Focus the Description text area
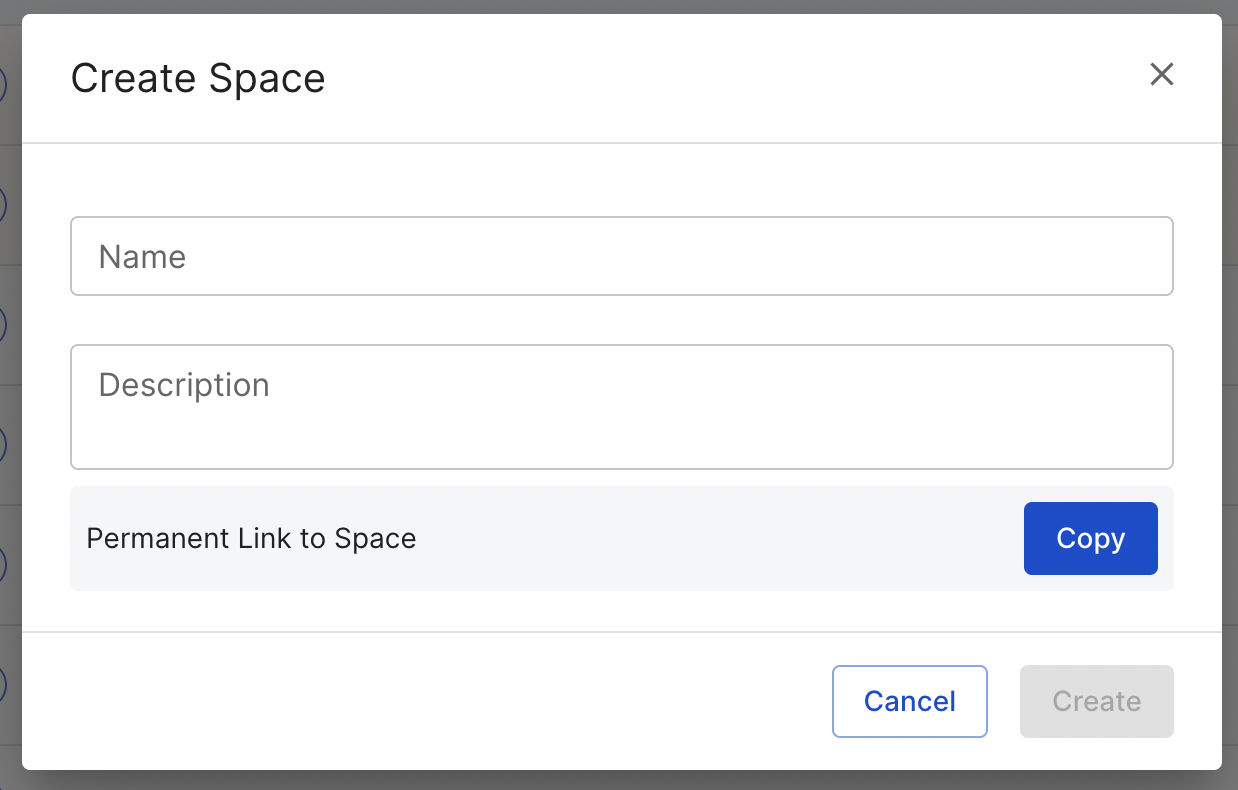Image resolution: width=1238 pixels, height=790 pixels. click(621, 407)
